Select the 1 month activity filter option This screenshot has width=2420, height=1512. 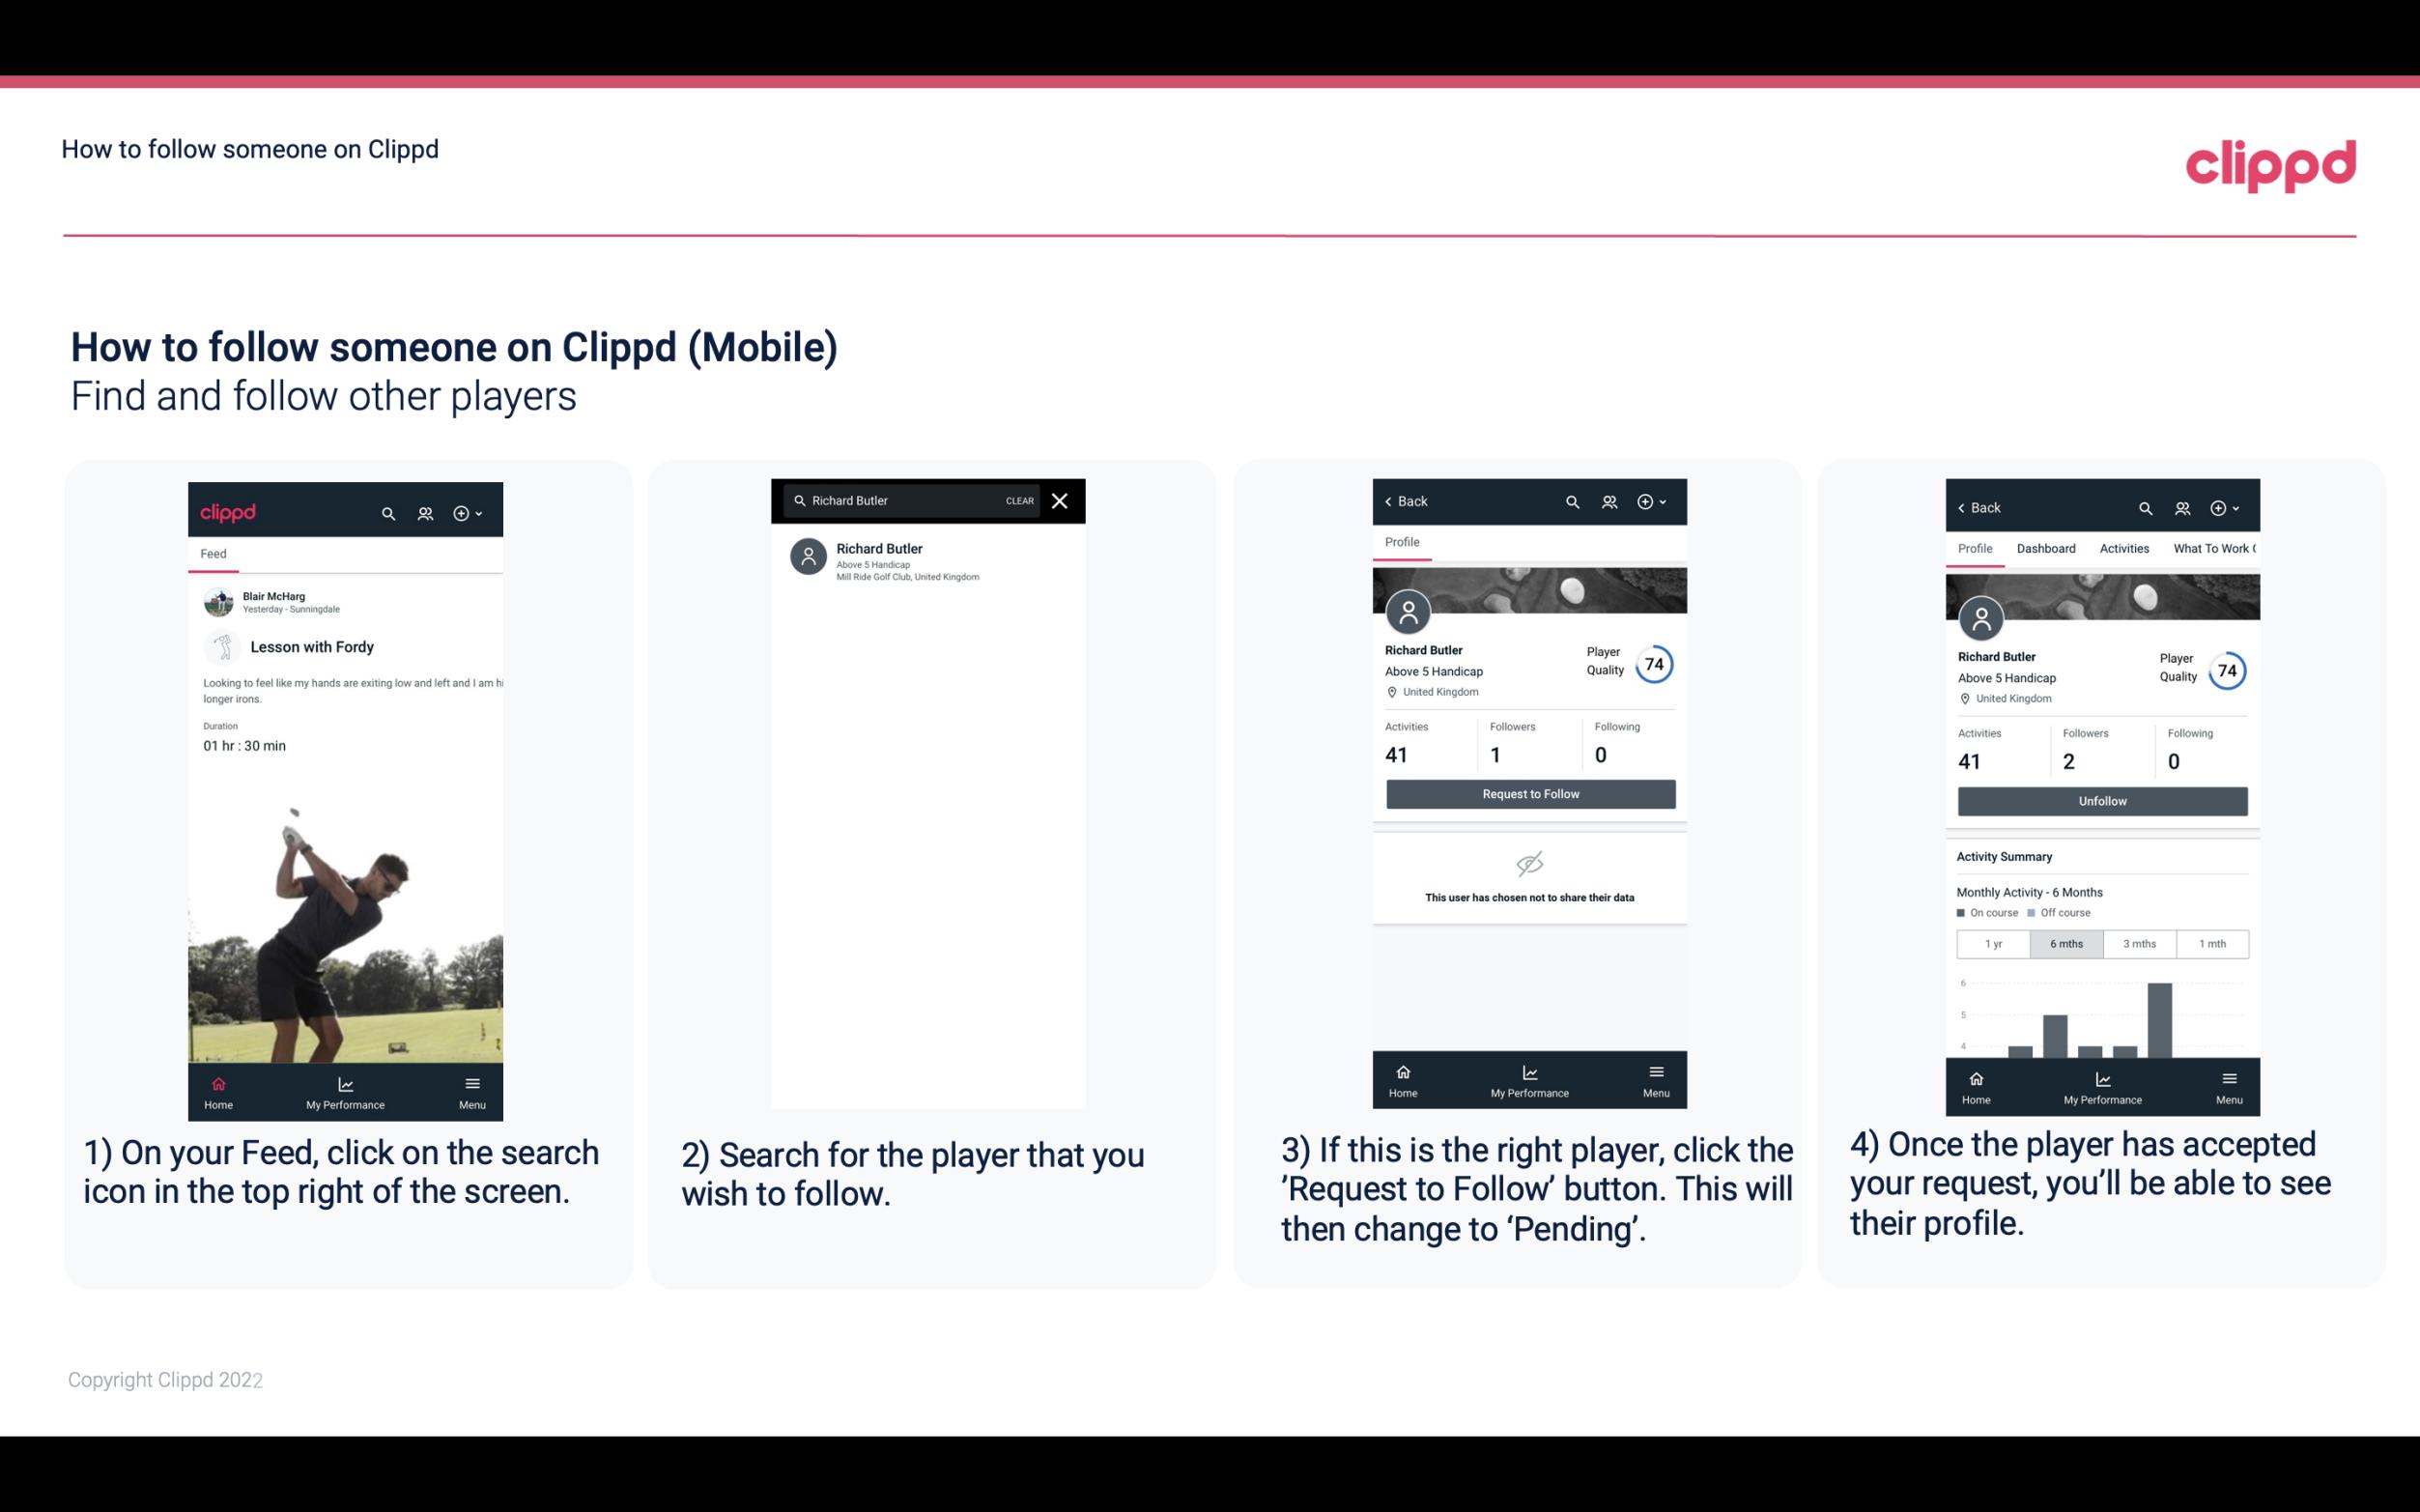2211,942
